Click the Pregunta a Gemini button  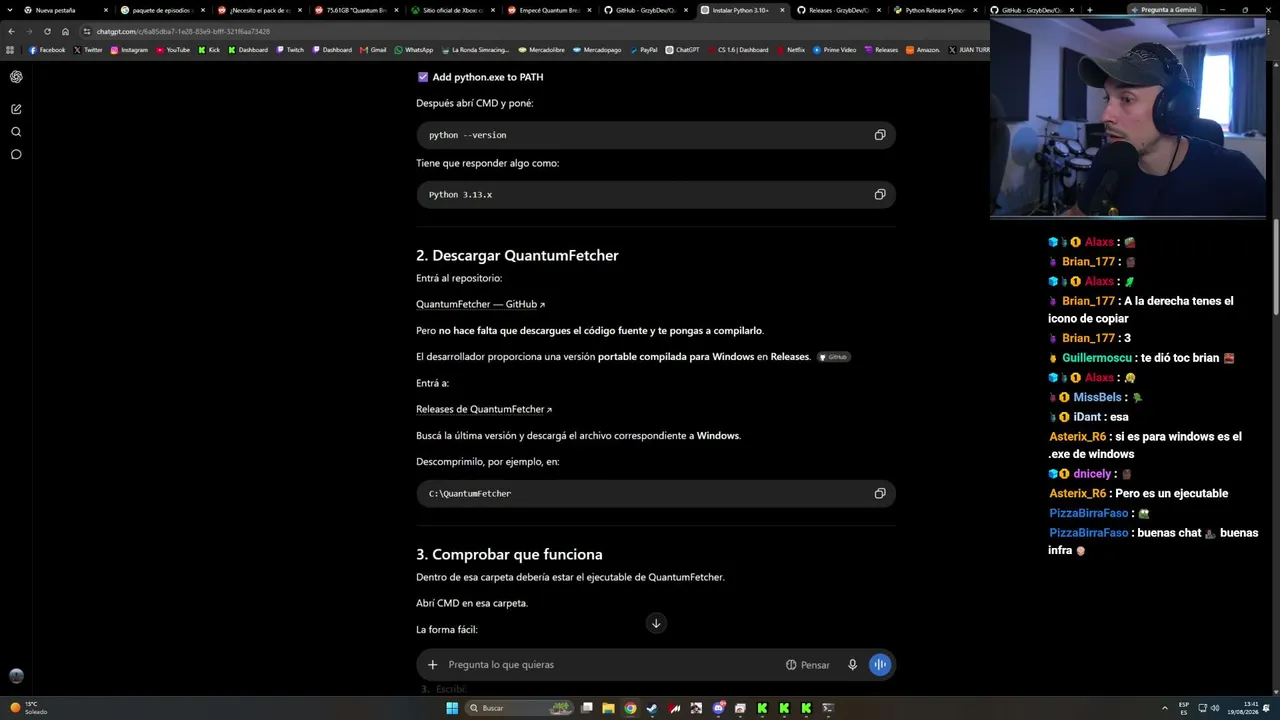click(x=1164, y=10)
